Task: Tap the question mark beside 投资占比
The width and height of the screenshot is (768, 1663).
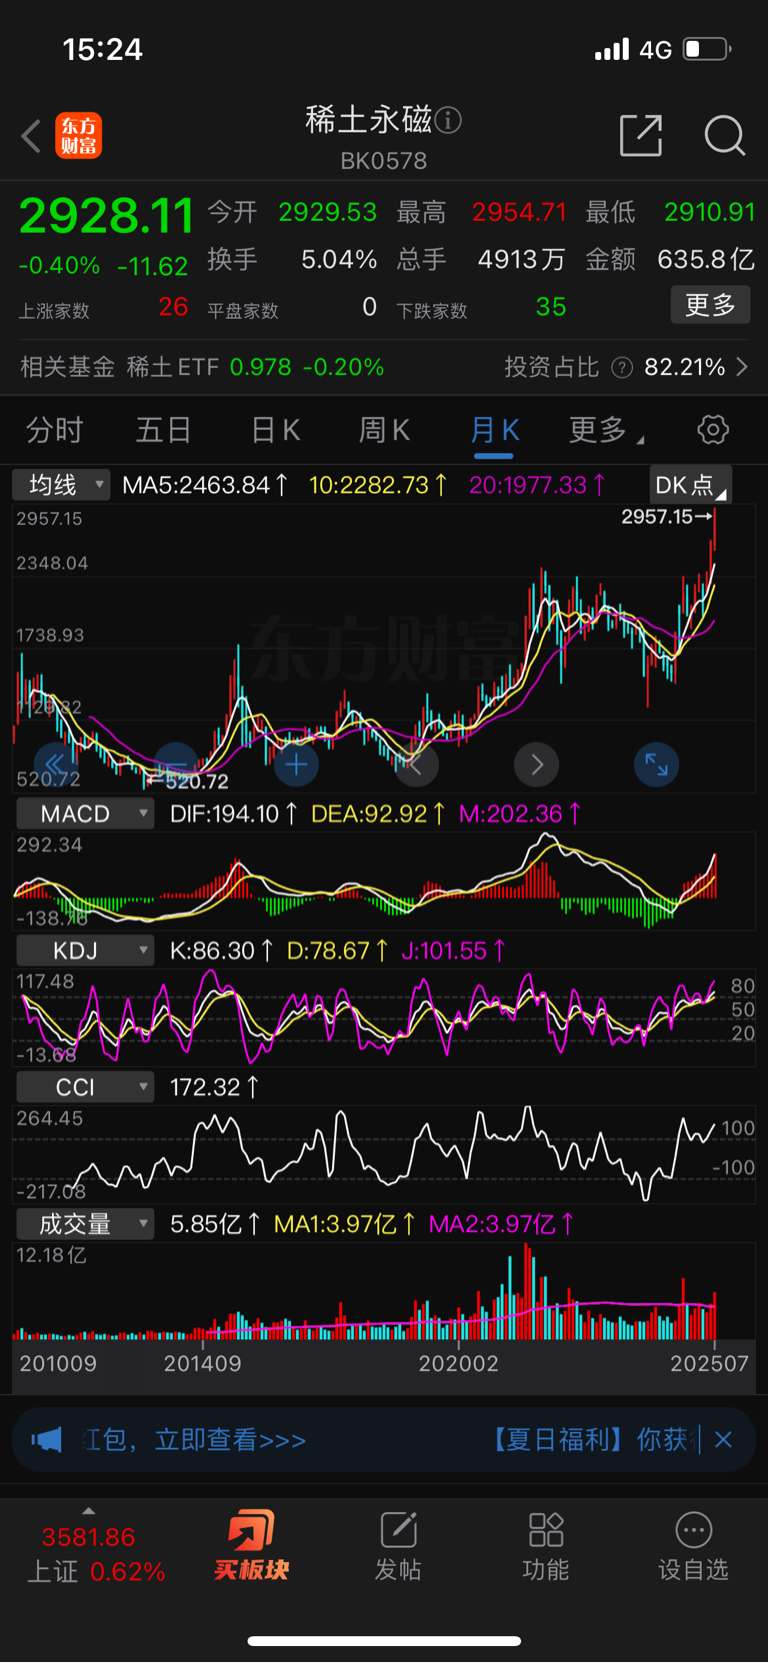Action: coord(621,367)
